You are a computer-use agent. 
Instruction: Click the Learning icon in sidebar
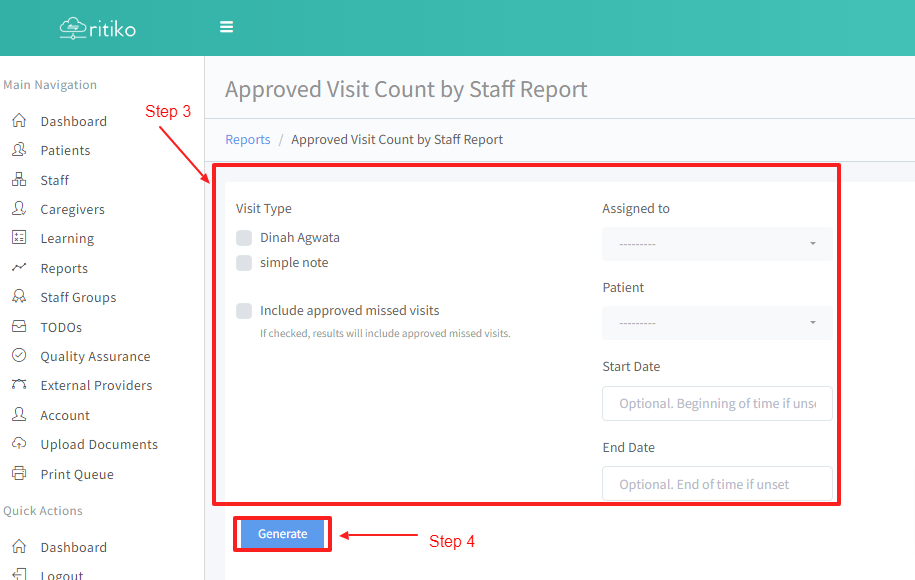click(x=19, y=238)
